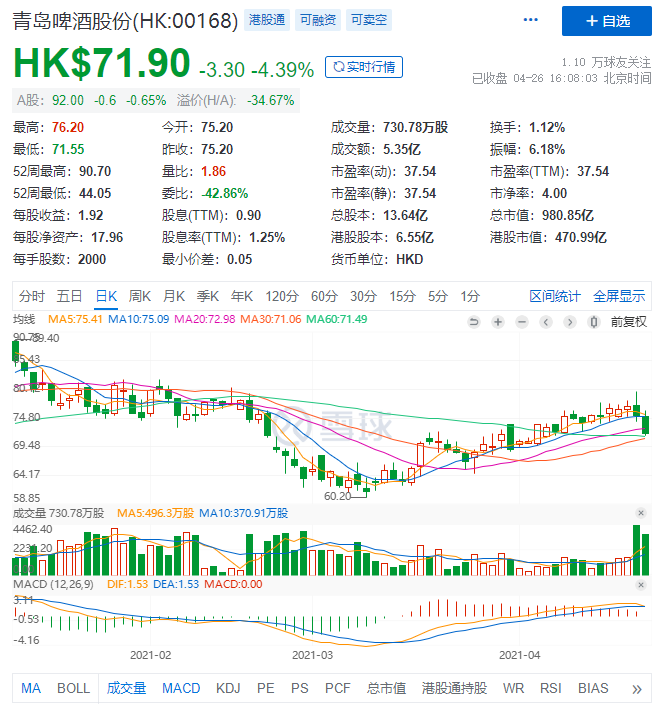Switch chart to 五日 view
This screenshot has height=710, width=661.
click(x=69, y=296)
